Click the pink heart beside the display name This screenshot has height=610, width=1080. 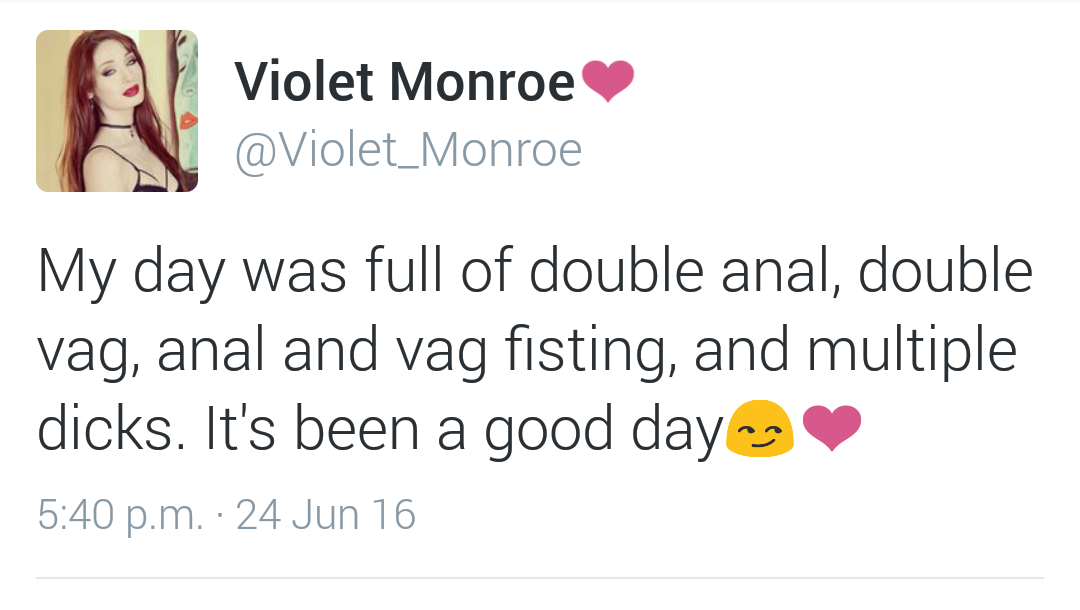[608, 81]
